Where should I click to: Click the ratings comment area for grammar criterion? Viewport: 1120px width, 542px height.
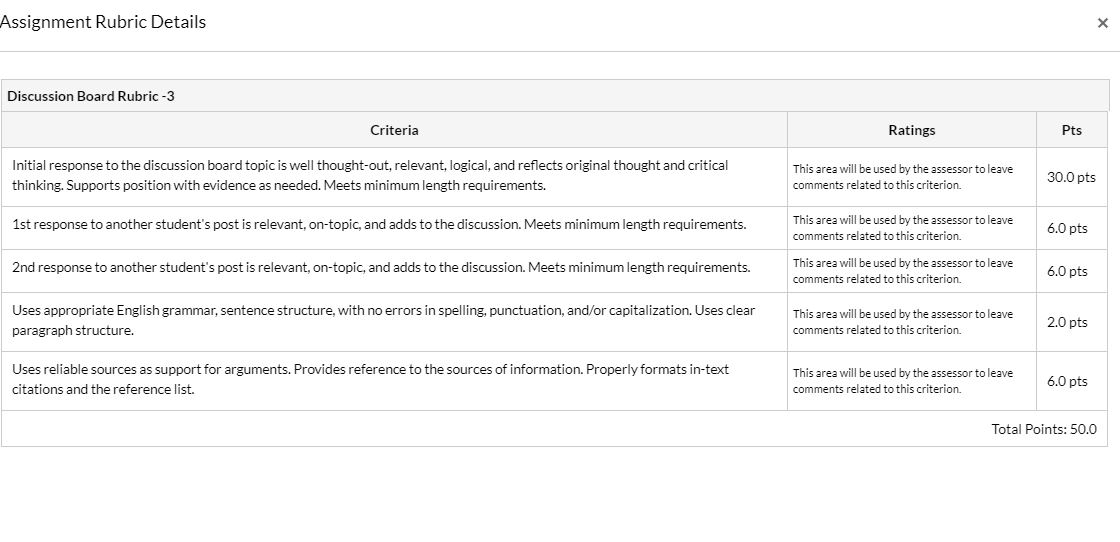coord(903,322)
